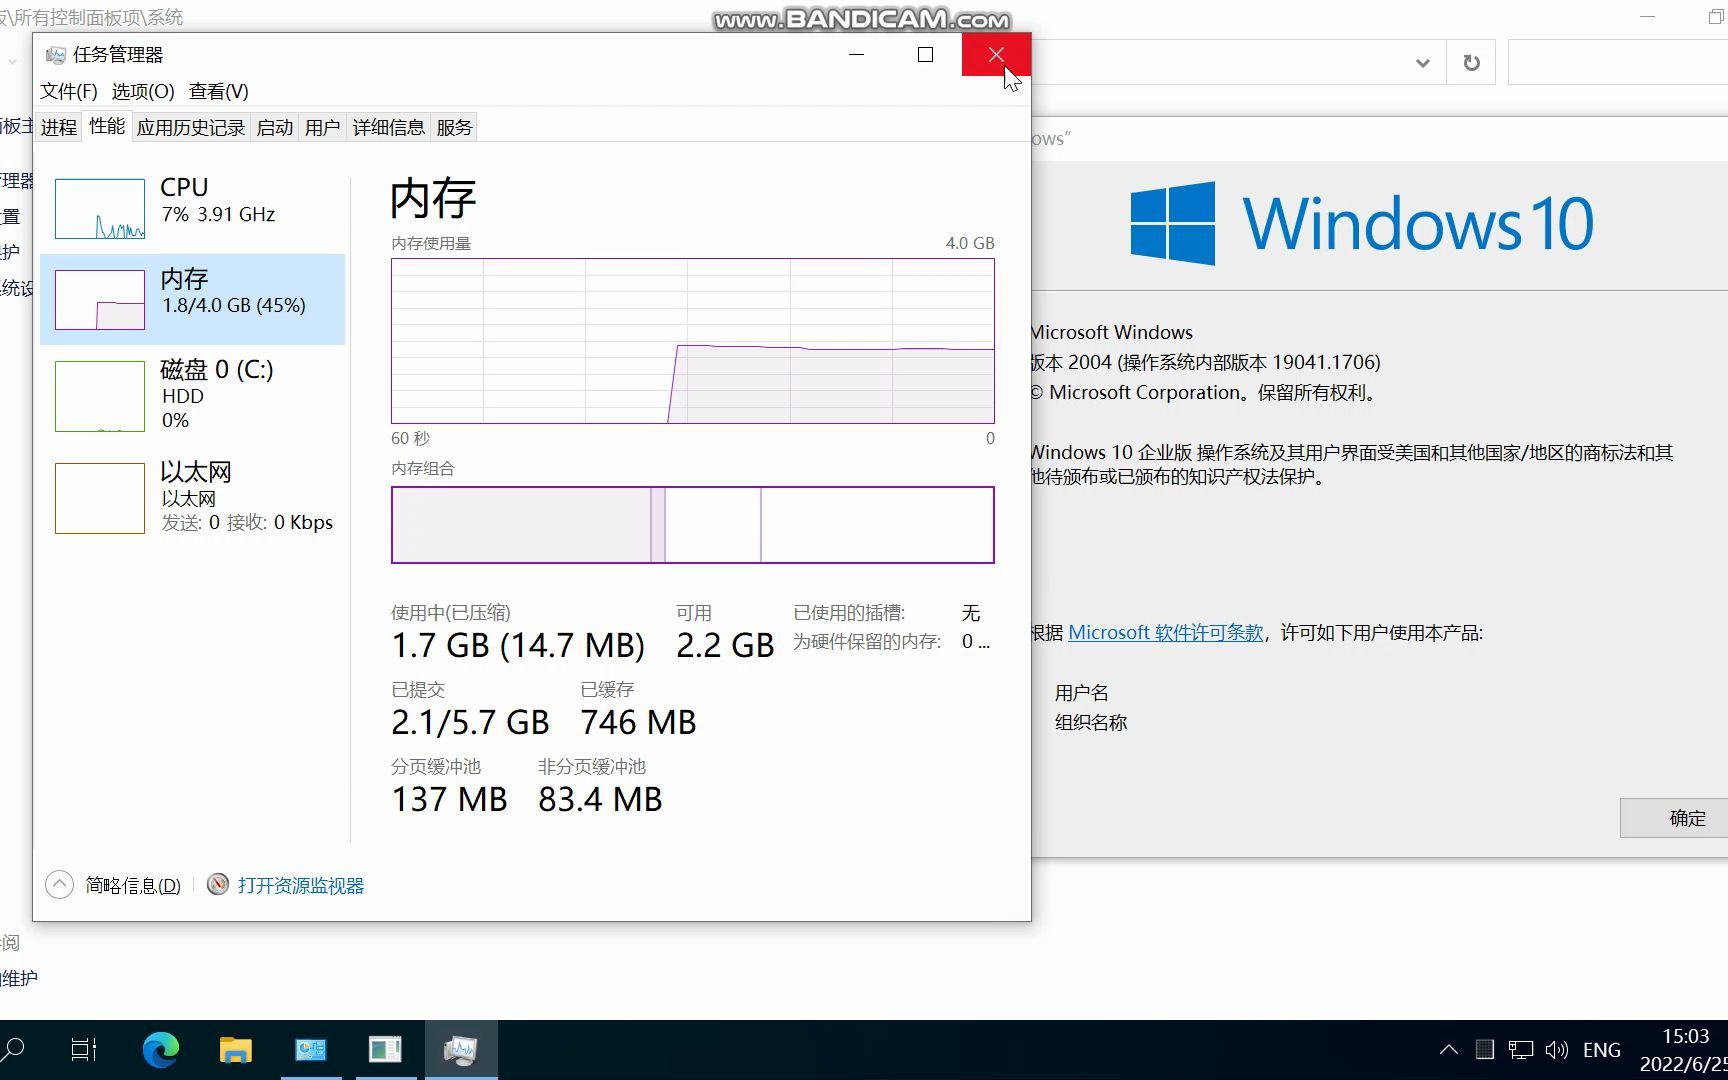Open the volume control in system tray

coord(1556,1049)
